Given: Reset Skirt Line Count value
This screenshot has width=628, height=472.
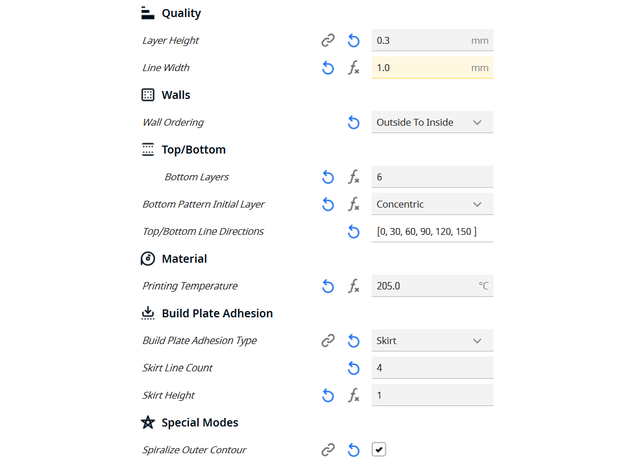Looking at the screenshot, I should [x=353, y=368].
